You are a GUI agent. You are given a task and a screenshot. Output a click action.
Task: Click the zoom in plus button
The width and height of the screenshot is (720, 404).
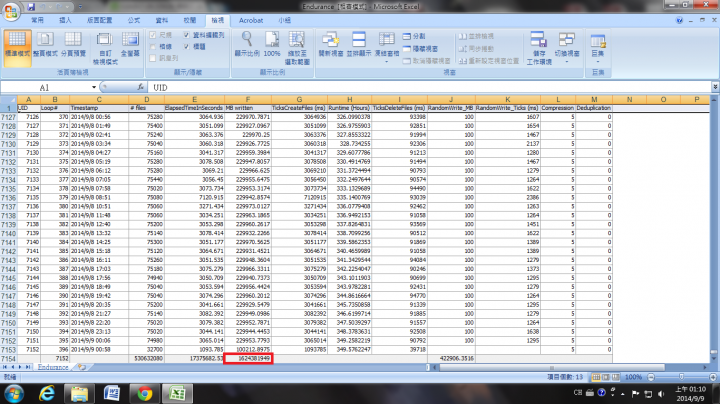[x=713, y=377]
